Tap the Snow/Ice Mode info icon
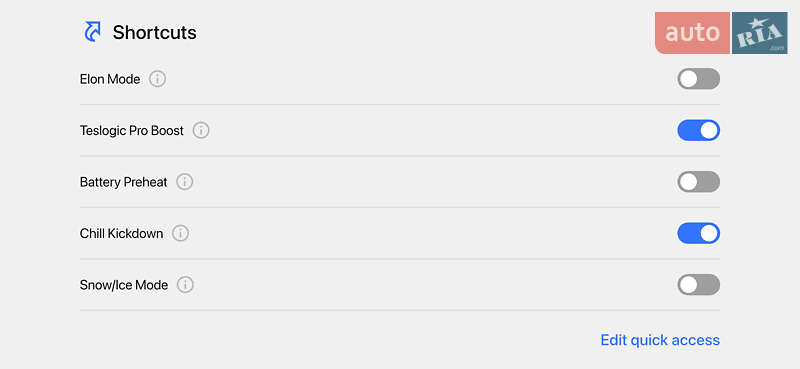 (185, 285)
